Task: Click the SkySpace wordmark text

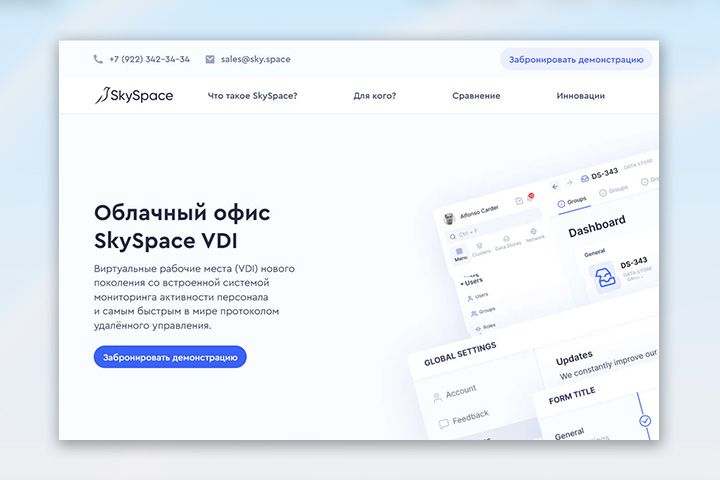Action: click(x=142, y=96)
